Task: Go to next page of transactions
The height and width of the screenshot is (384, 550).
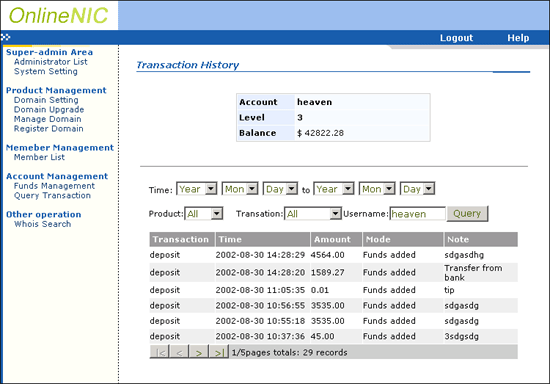Action: point(199,352)
